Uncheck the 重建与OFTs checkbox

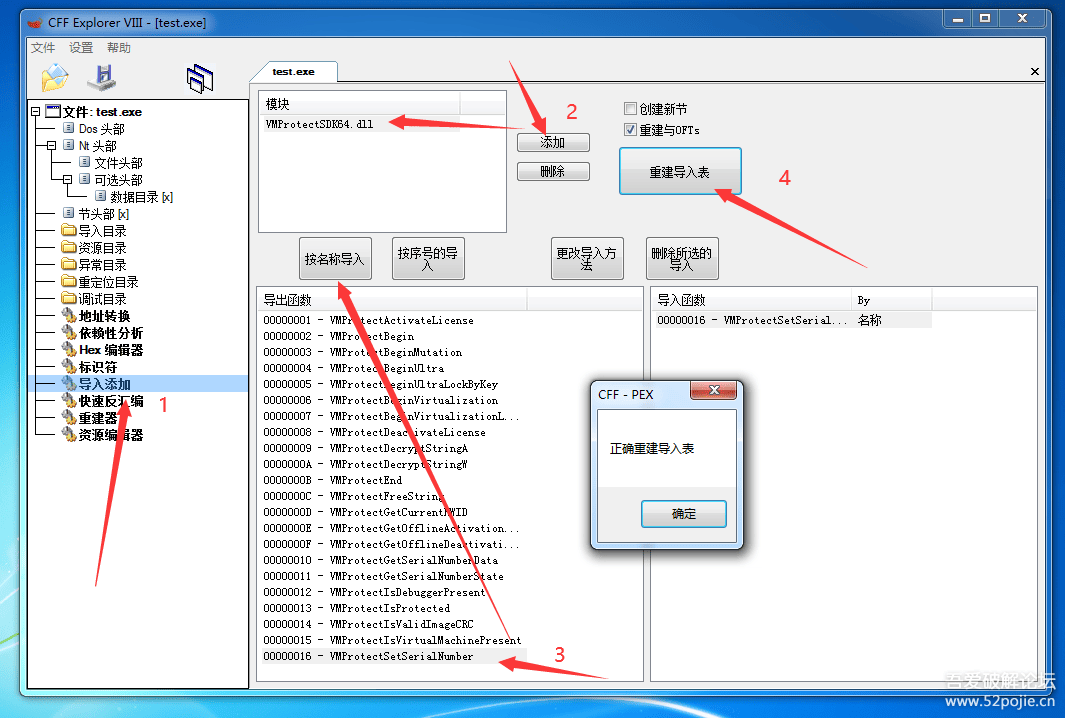631,130
